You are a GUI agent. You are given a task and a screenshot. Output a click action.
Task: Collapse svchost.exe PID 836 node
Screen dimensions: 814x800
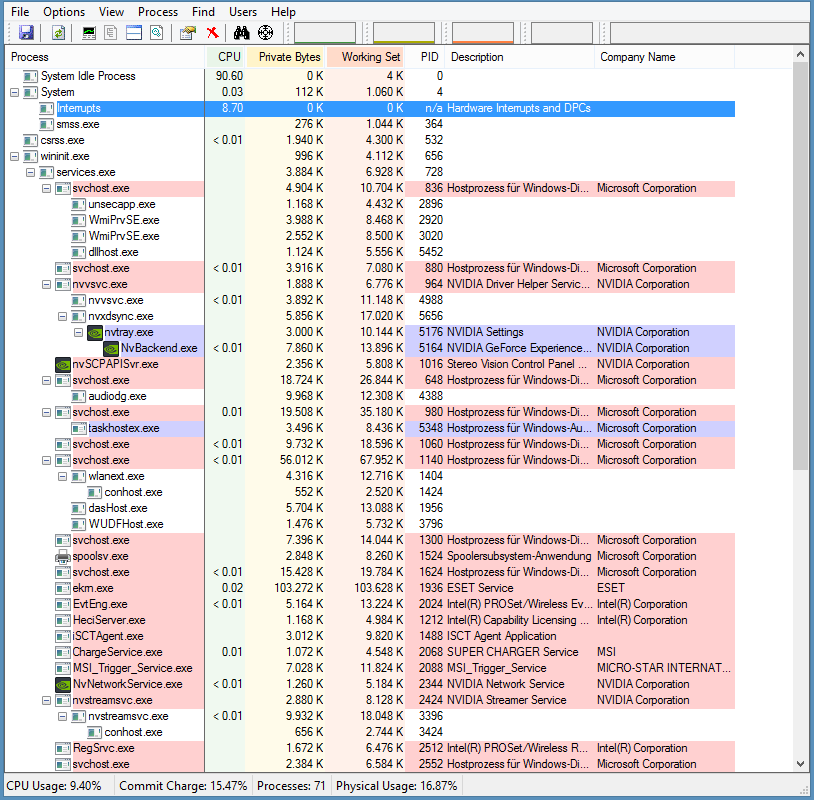(47, 188)
